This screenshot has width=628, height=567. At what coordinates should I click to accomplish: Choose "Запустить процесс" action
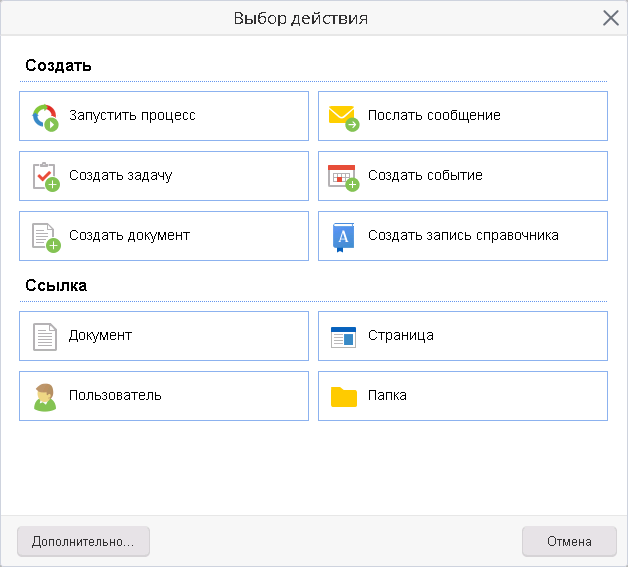(x=132, y=115)
